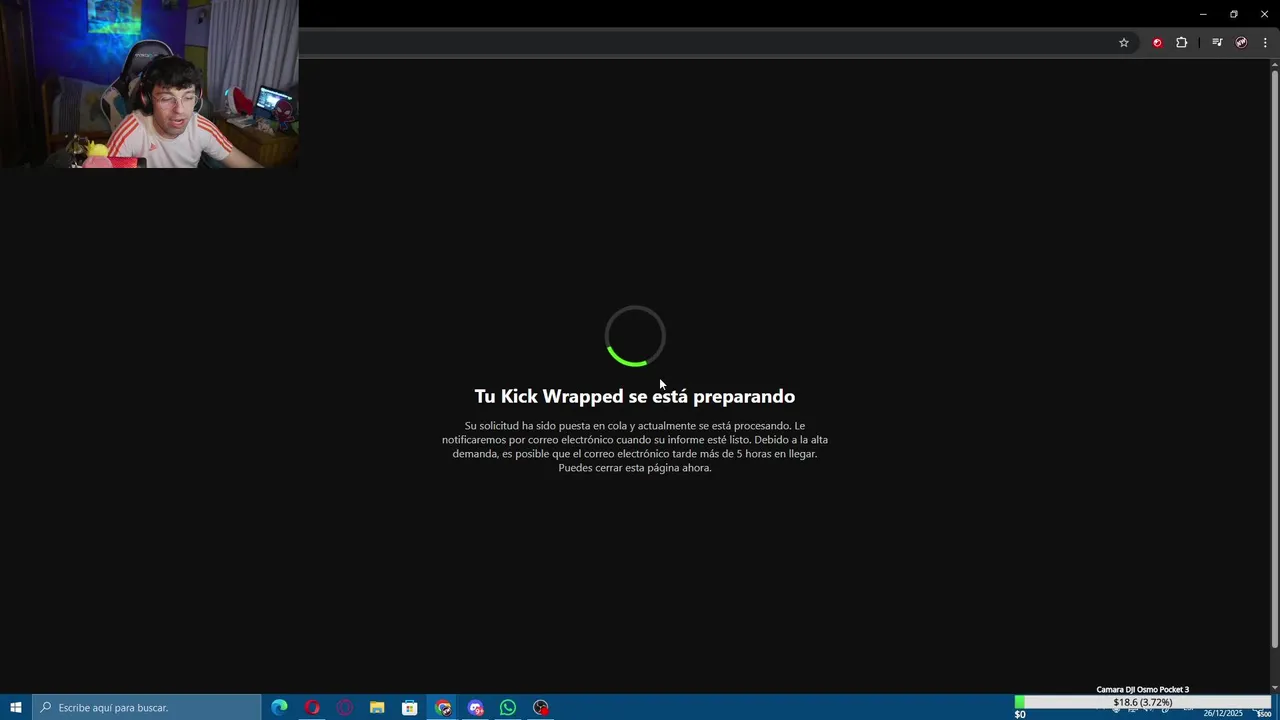Click the 'Escribe aquí para buscar' search box
Image resolution: width=1280 pixels, height=720 pixels.
coord(147,707)
